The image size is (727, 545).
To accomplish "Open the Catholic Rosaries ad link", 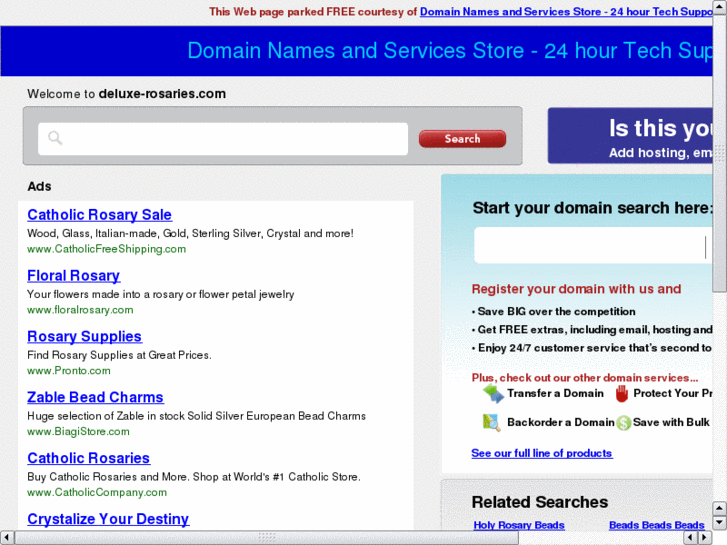I will click(89, 458).
